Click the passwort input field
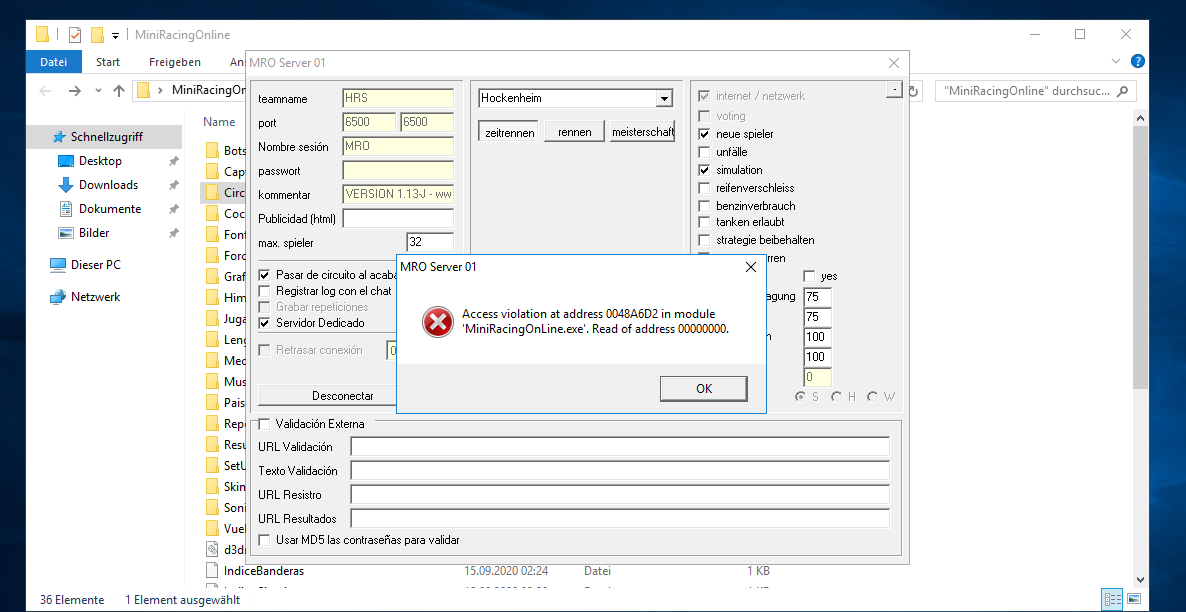The image size is (1186, 612). click(x=398, y=170)
